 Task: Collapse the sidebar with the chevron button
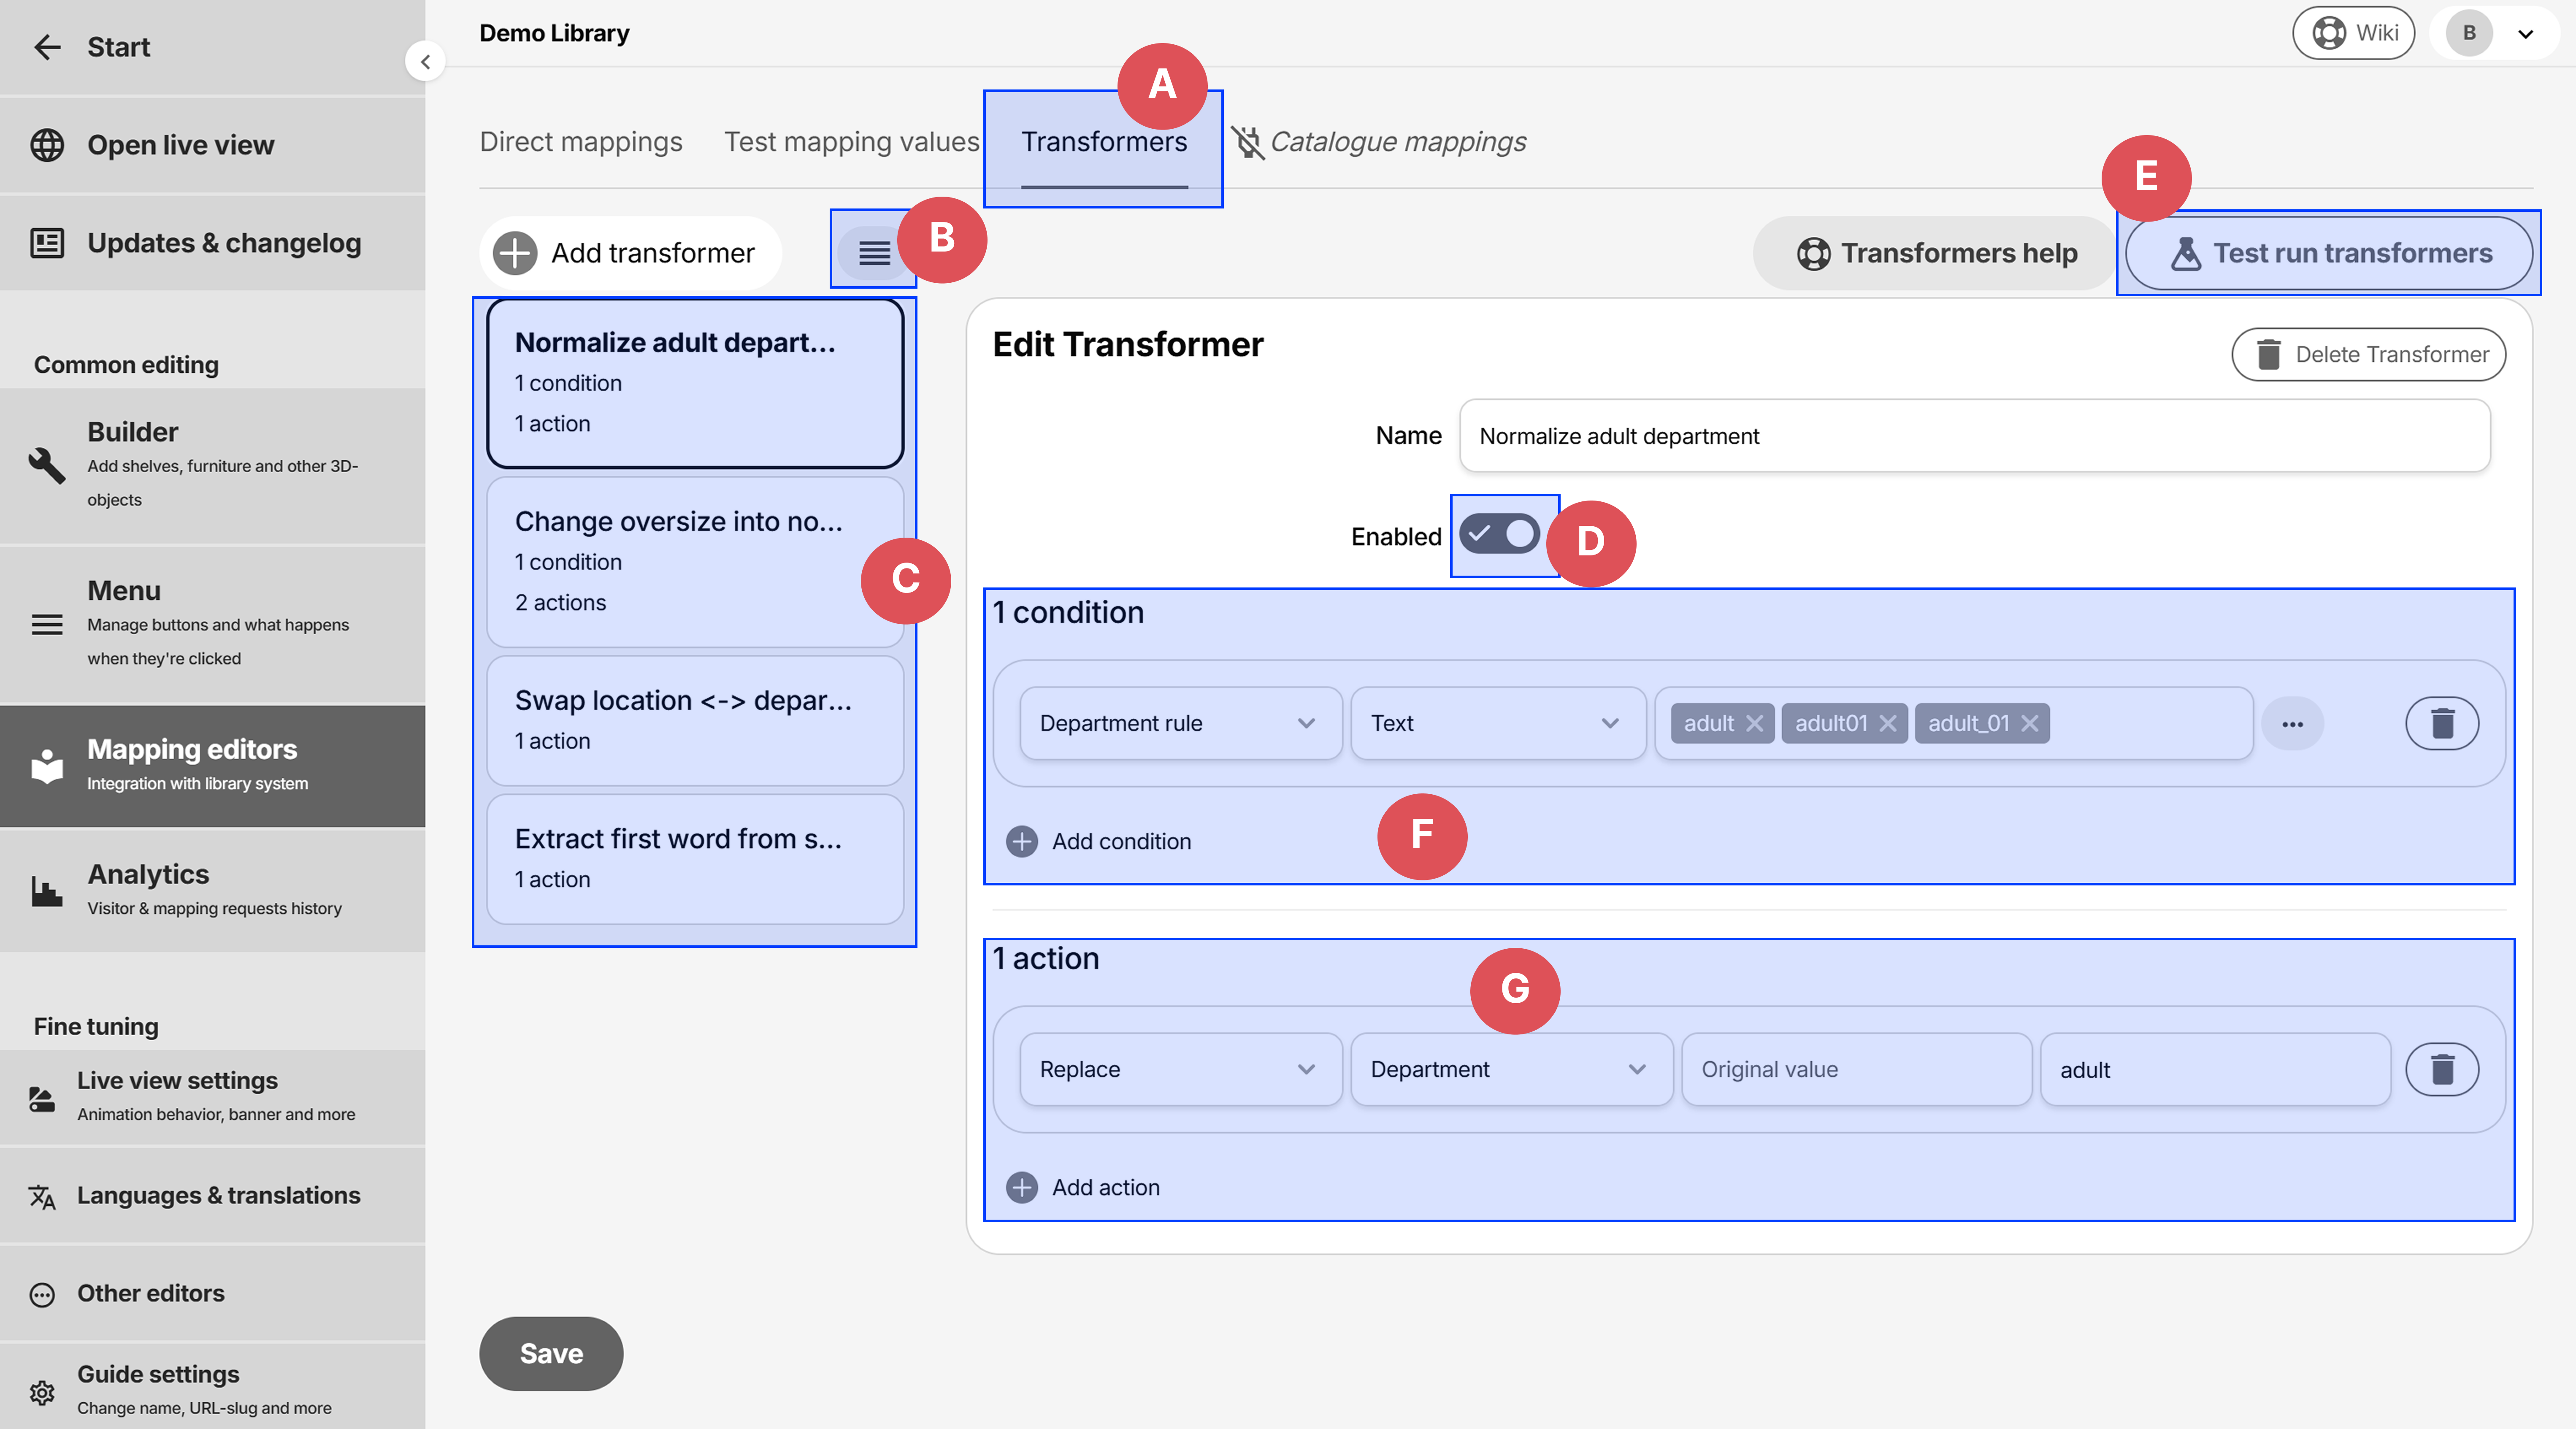[425, 62]
